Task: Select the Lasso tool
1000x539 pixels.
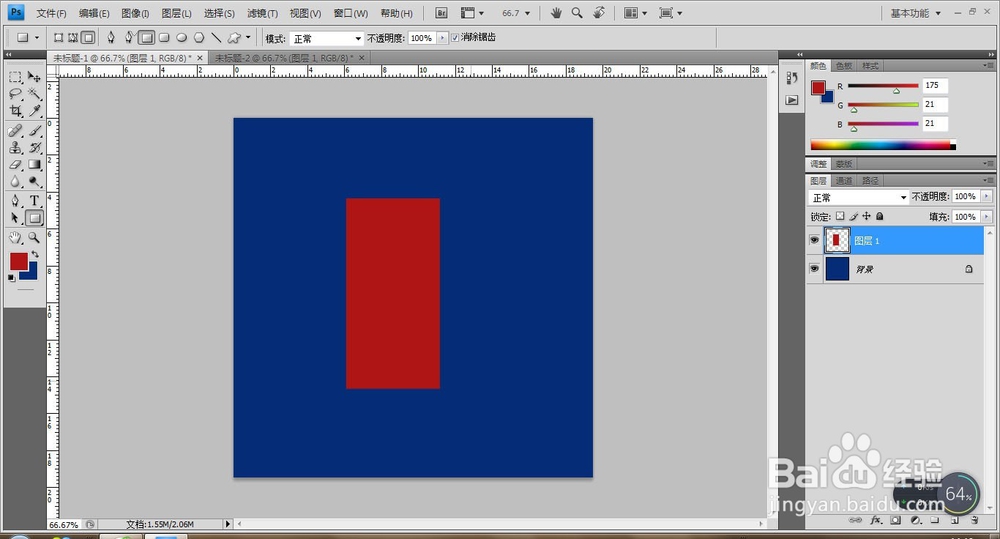Action: [x=15, y=94]
